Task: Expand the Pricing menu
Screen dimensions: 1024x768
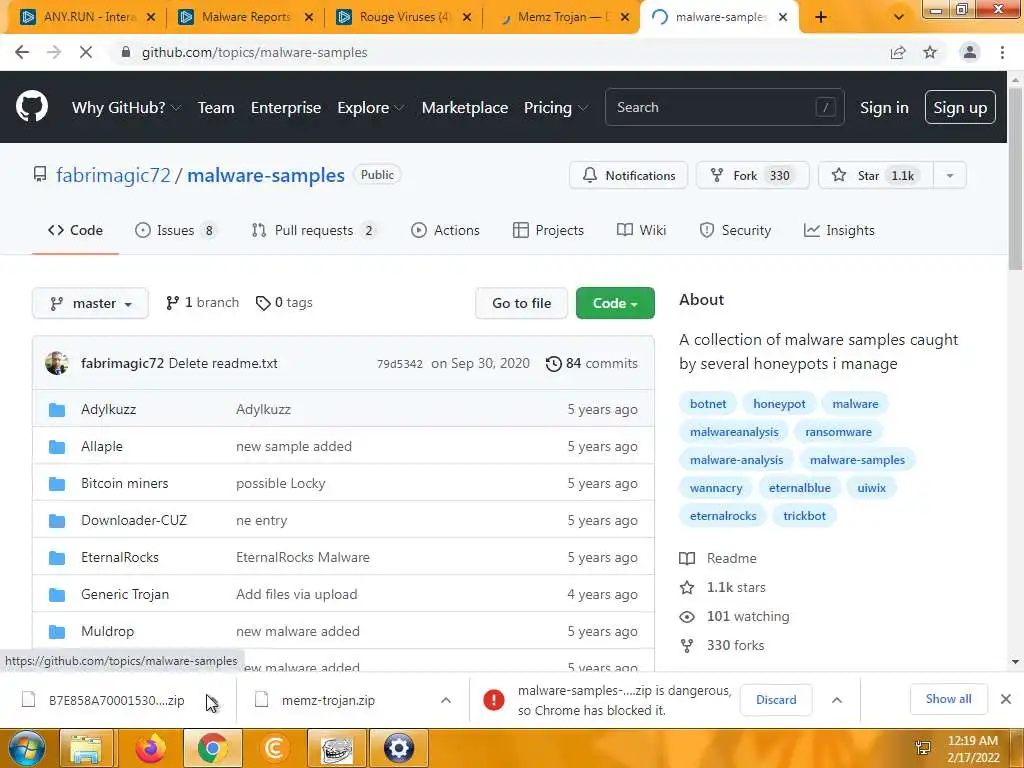Action: pos(556,107)
